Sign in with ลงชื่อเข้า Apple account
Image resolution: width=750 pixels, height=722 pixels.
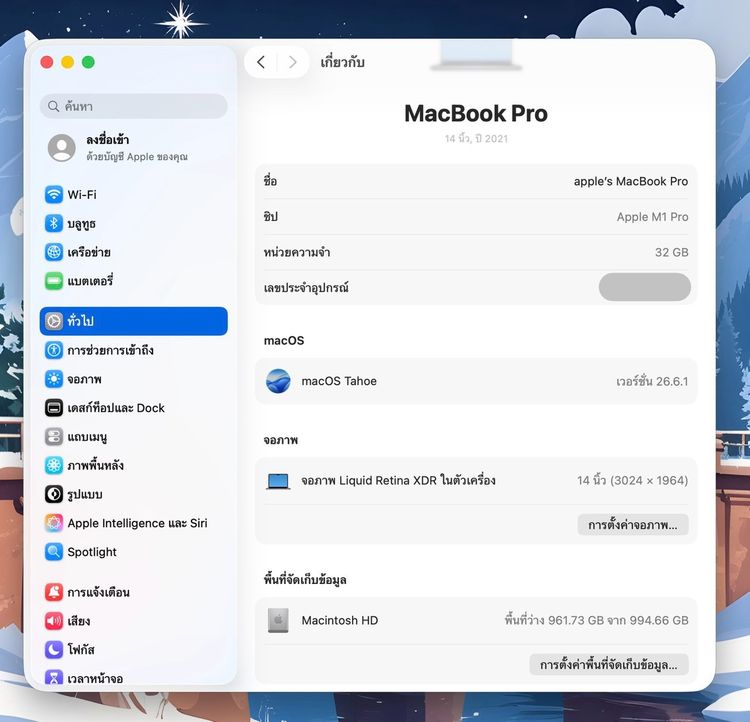(x=119, y=147)
